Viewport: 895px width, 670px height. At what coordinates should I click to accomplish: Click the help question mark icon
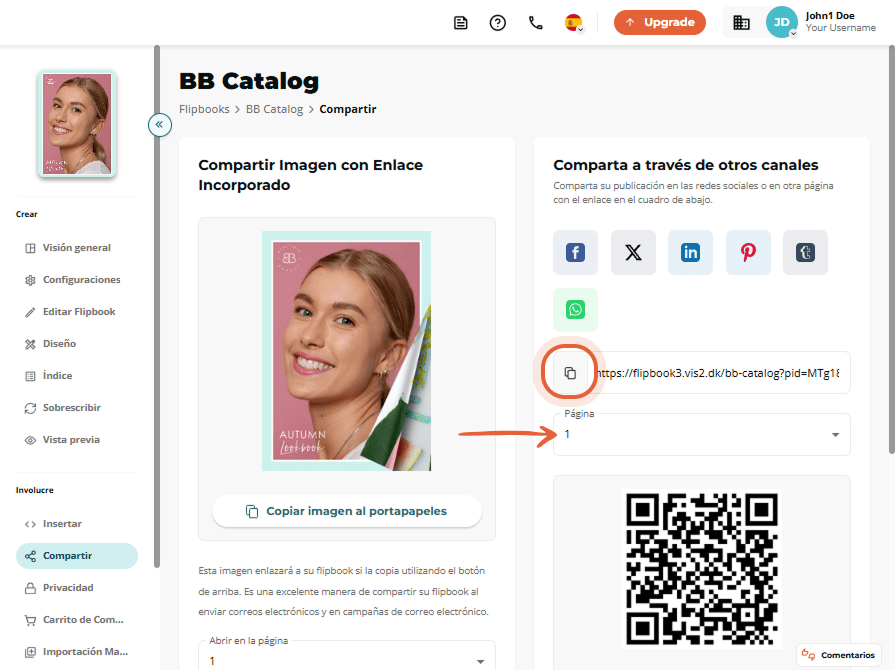(498, 23)
